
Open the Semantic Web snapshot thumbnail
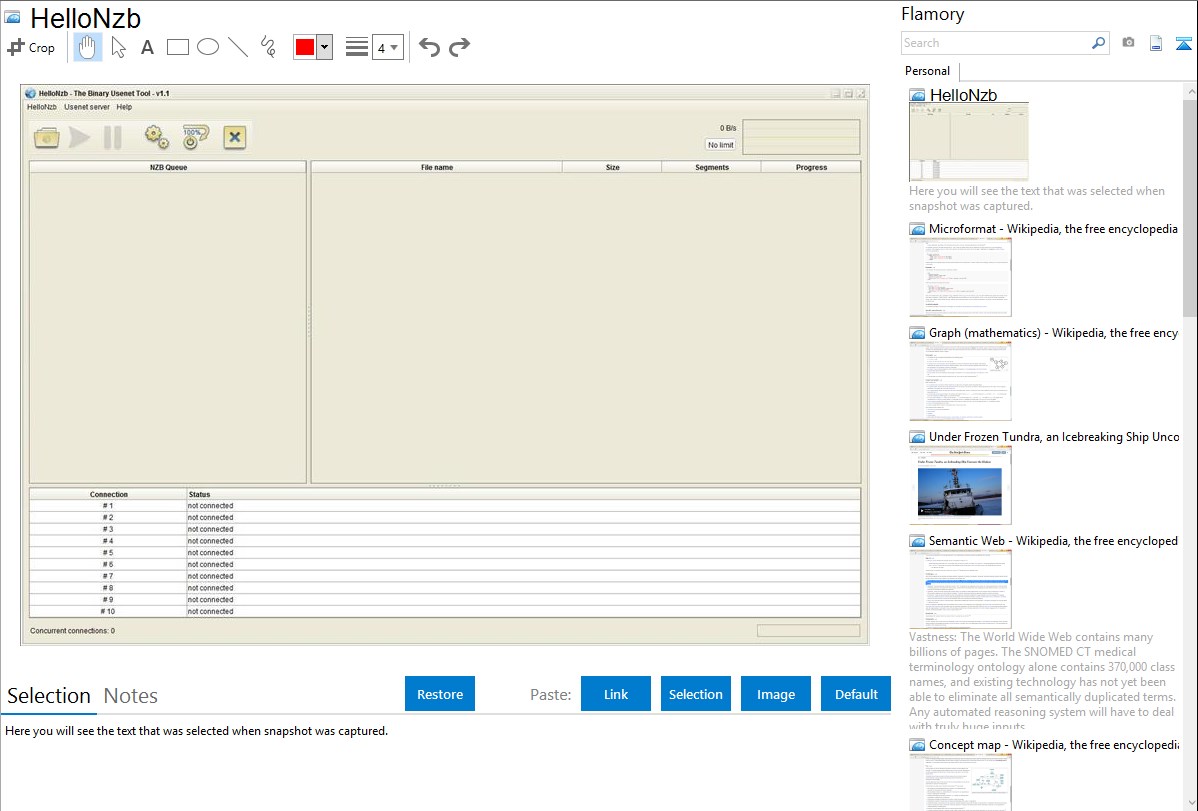click(960, 589)
